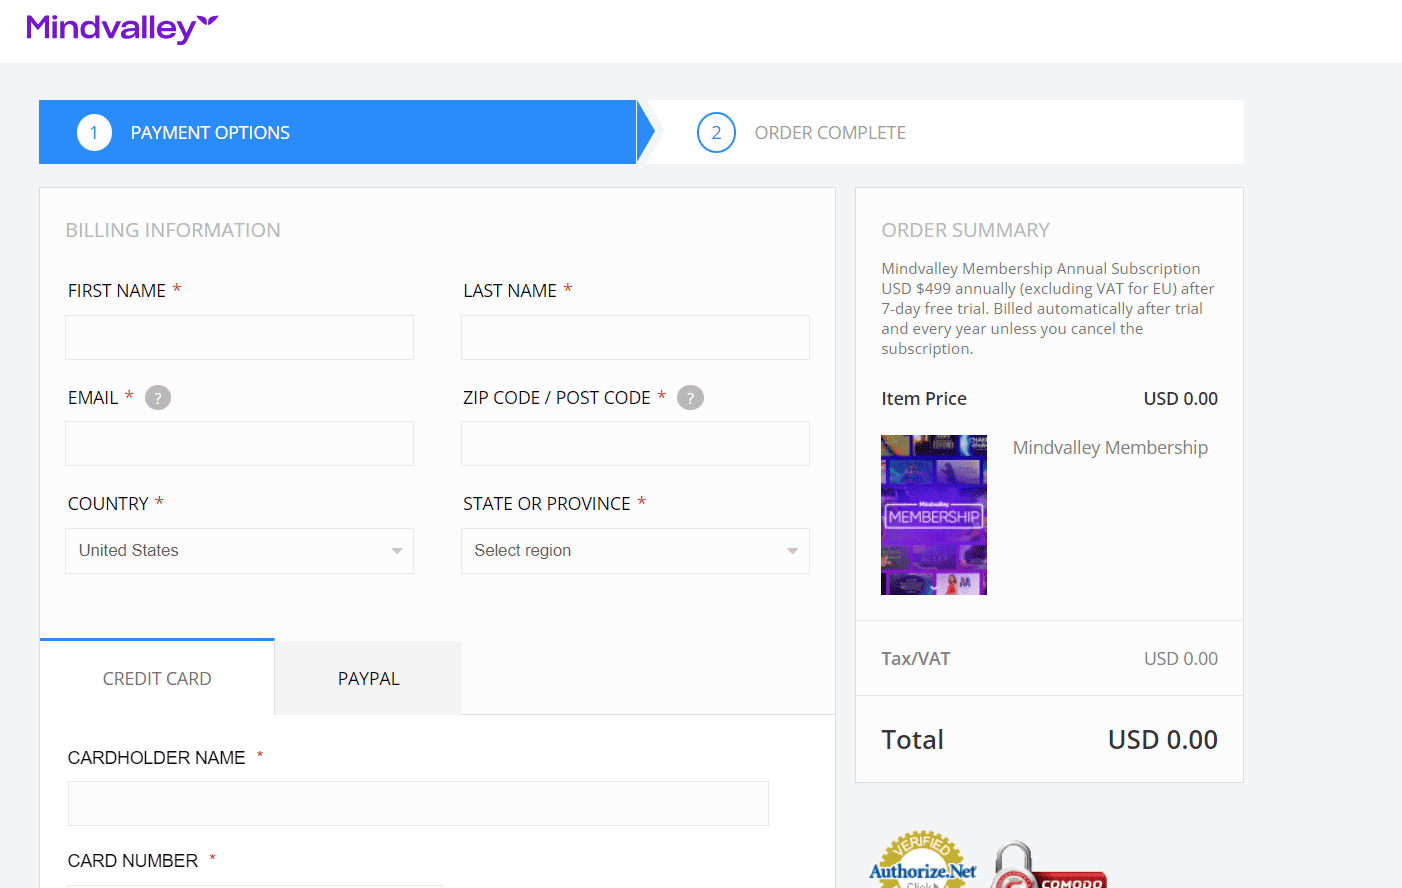
Task: Click the Mindvalley Membership product thumbnail
Action: (x=933, y=514)
